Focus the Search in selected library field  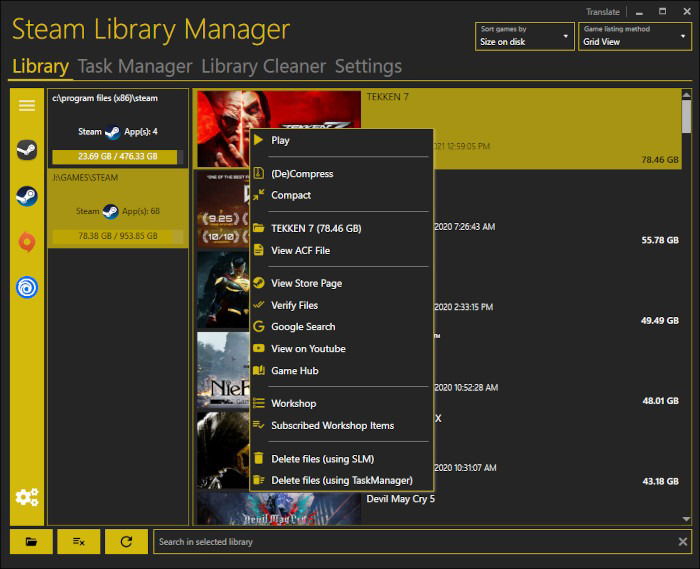click(415, 541)
